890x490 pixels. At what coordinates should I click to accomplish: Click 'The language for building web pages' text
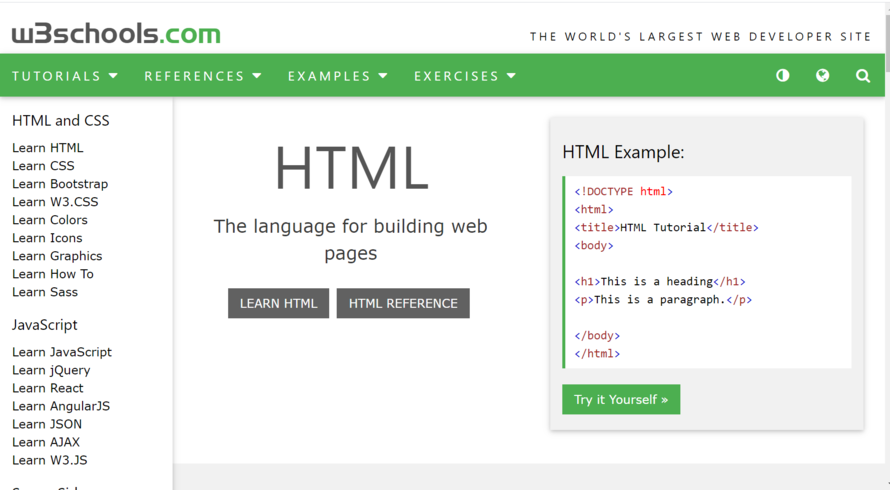[351, 239]
